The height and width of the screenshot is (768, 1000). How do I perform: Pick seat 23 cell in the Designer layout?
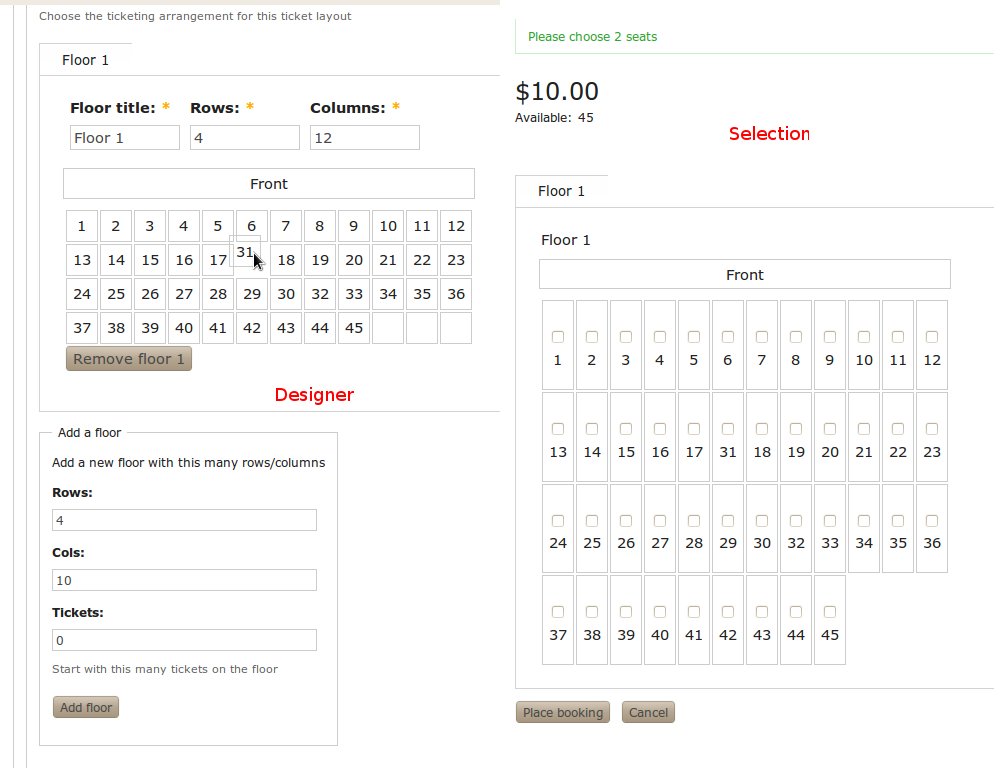456,260
